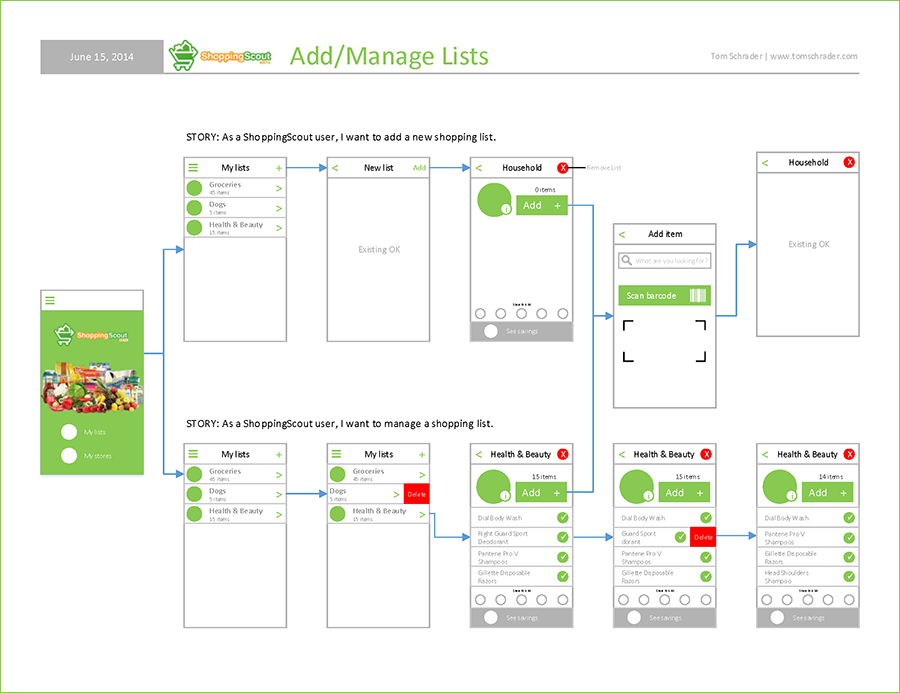The height and width of the screenshot is (693, 900).
Task: Toggle checkmark beside Guard Sport item with Delete
Action: tap(680, 537)
